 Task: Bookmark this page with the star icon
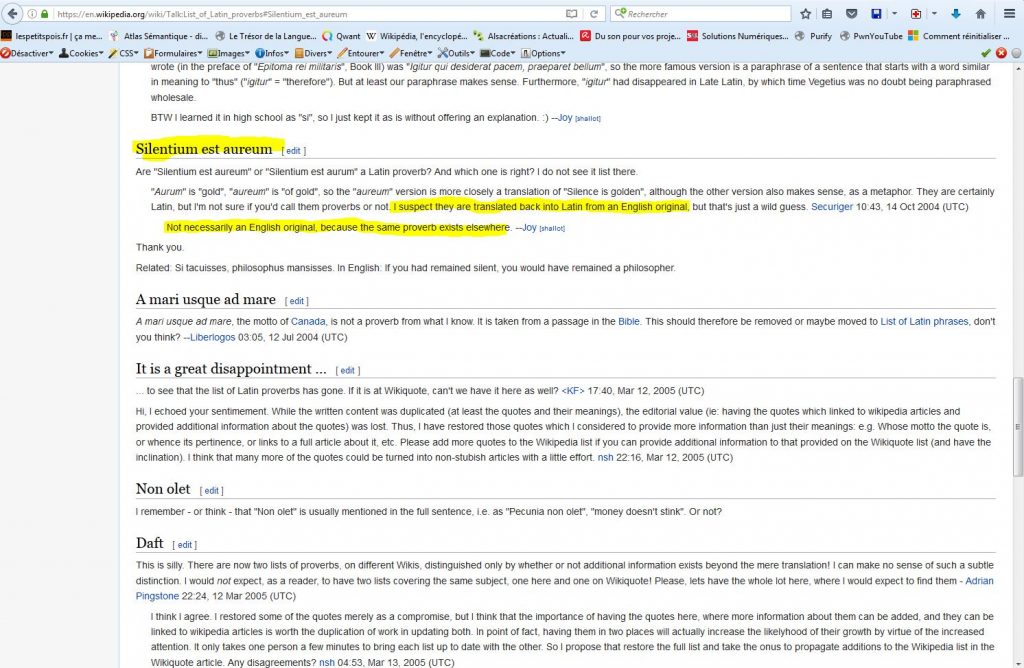click(x=806, y=14)
